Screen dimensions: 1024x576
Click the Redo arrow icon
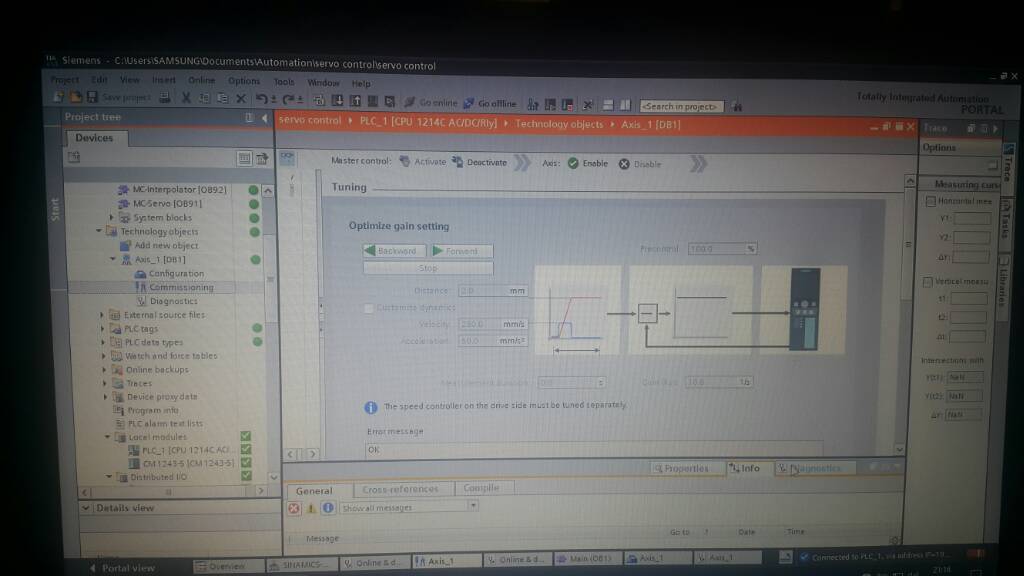288,99
